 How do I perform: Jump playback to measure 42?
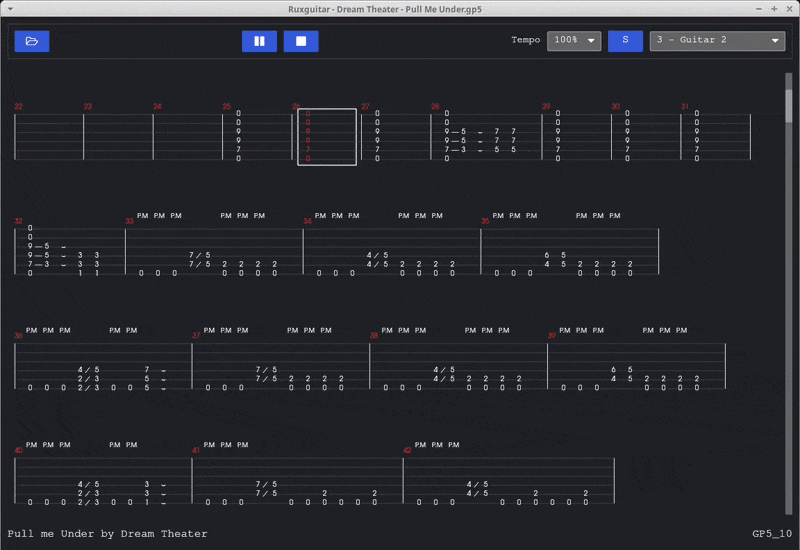pyautogui.click(x=507, y=482)
